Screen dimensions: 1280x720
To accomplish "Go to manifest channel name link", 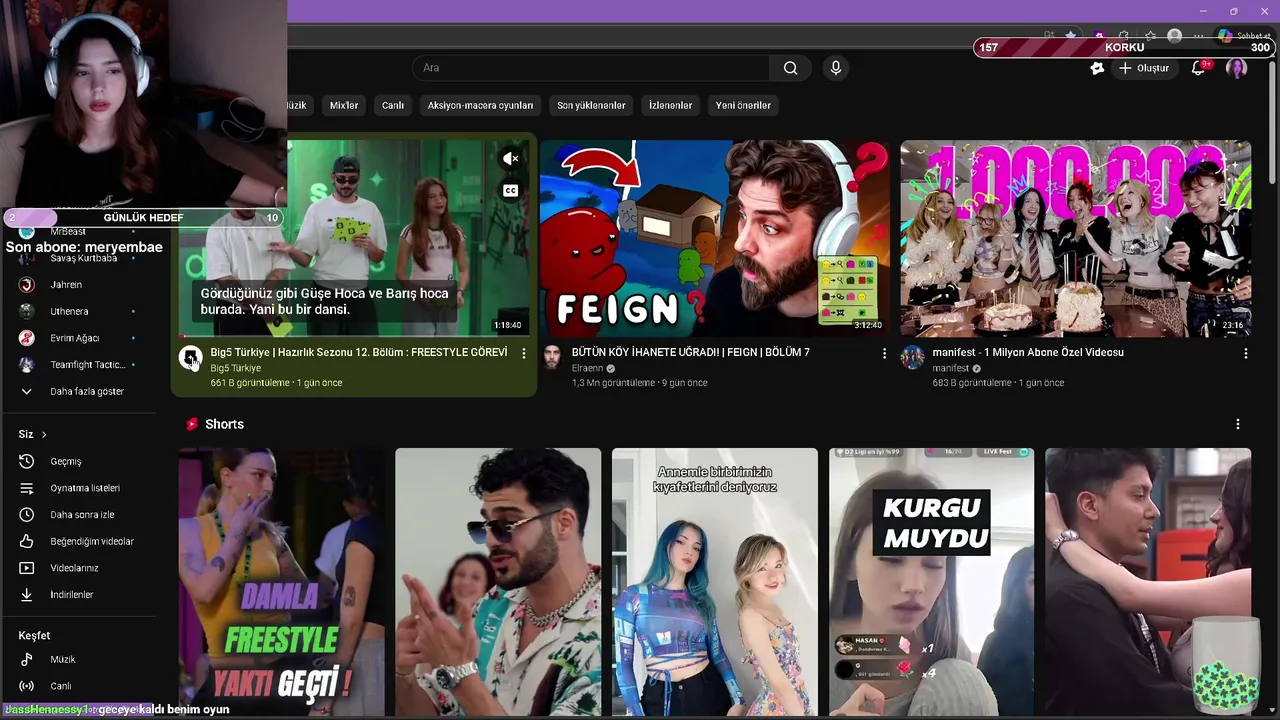I will (x=951, y=368).
